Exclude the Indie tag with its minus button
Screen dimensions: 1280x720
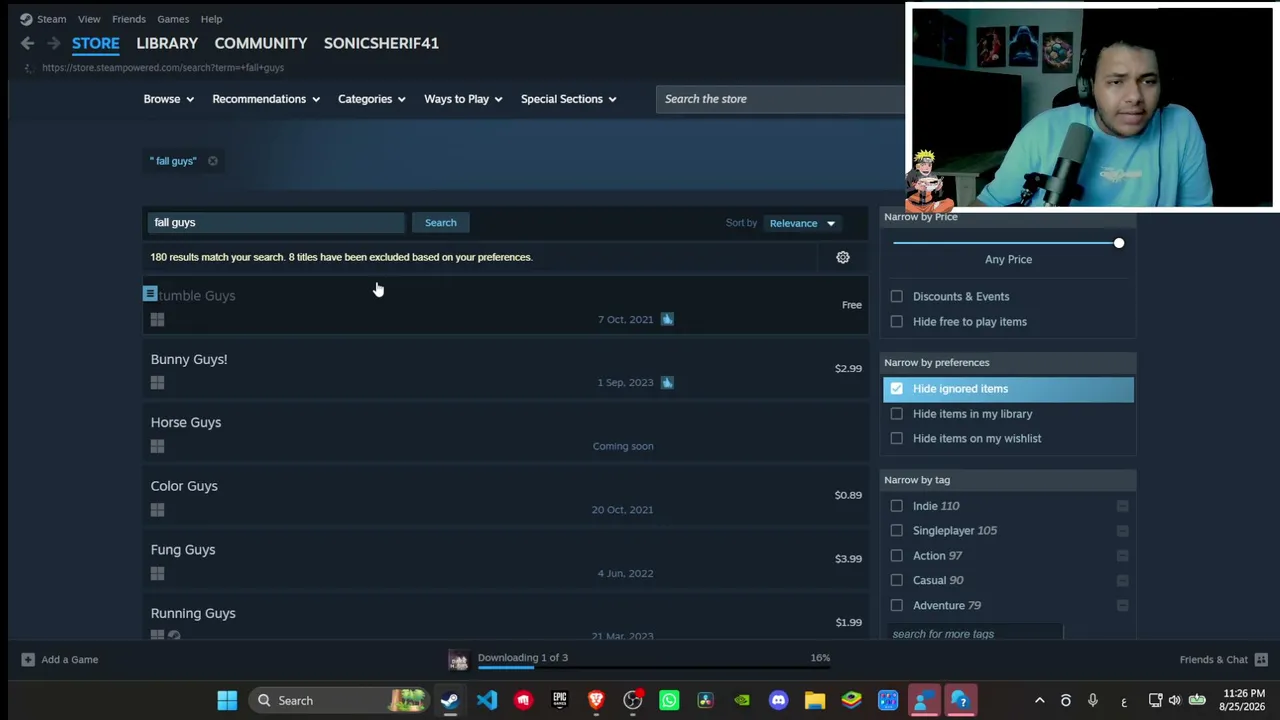click(1122, 506)
